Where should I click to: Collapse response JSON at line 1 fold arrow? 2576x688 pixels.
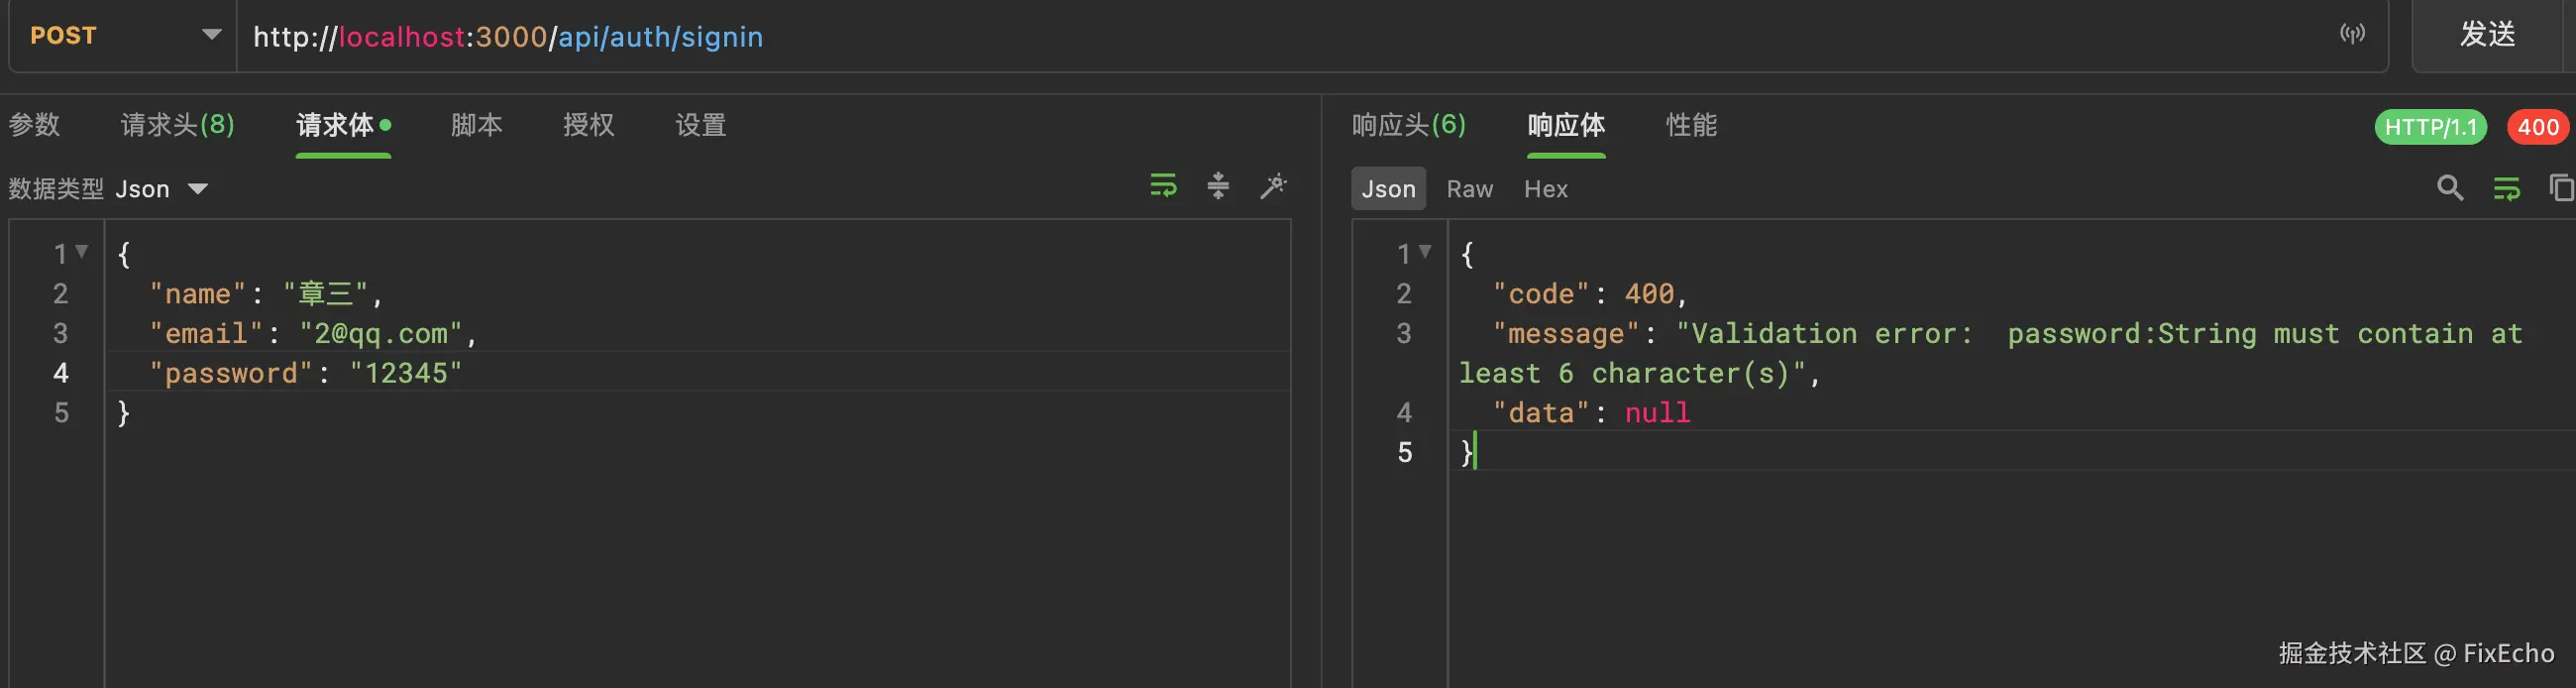pyautogui.click(x=1425, y=252)
